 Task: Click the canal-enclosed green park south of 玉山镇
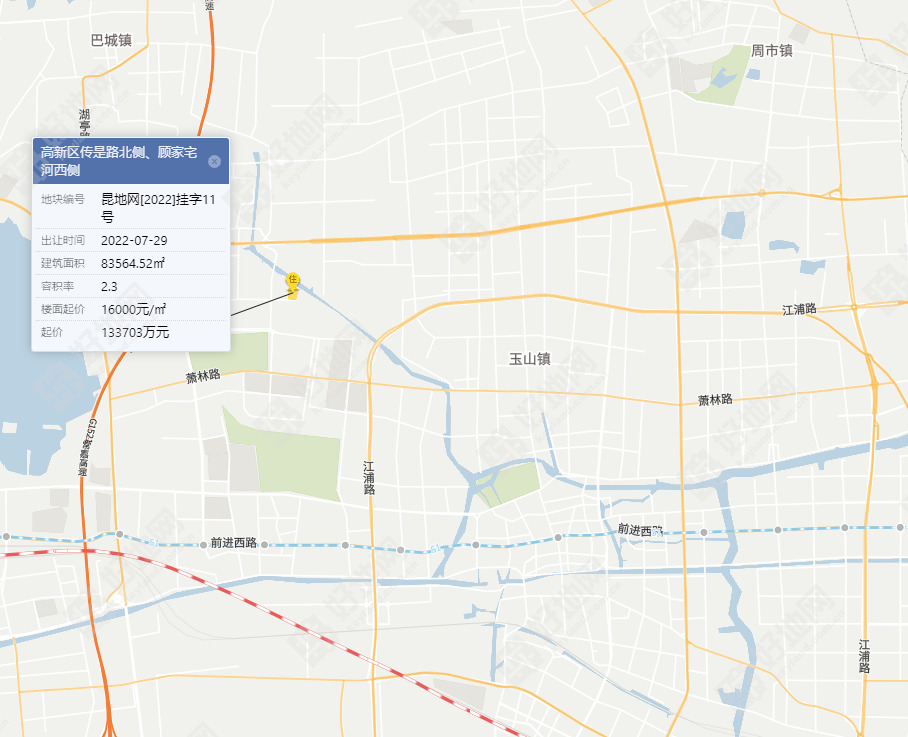(x=510, y=483)
